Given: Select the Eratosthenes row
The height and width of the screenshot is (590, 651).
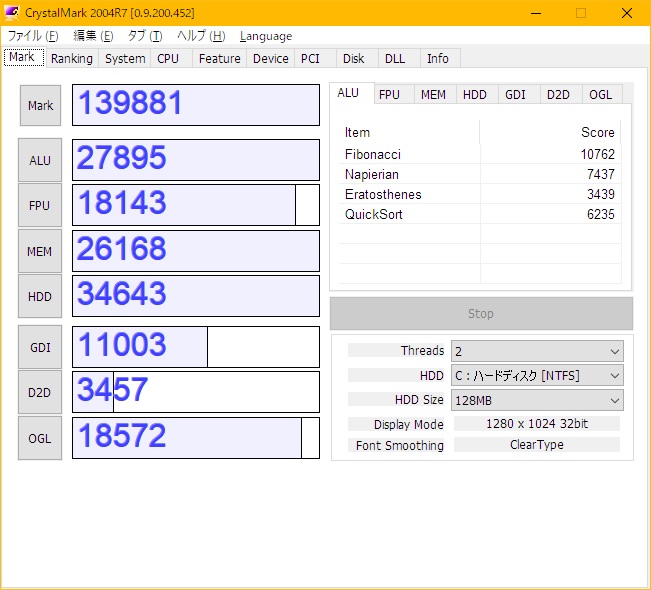Looking at the screenshot, I should click(x=480, y=194).
